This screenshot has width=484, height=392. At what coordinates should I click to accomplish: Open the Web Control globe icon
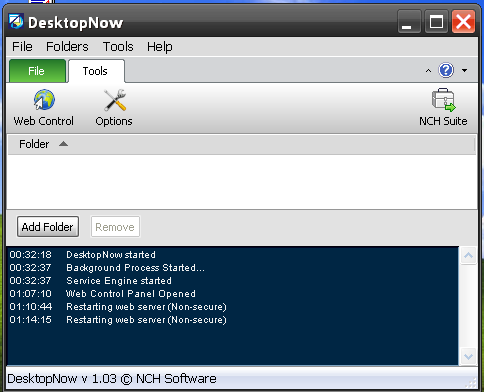click(44, 99)
